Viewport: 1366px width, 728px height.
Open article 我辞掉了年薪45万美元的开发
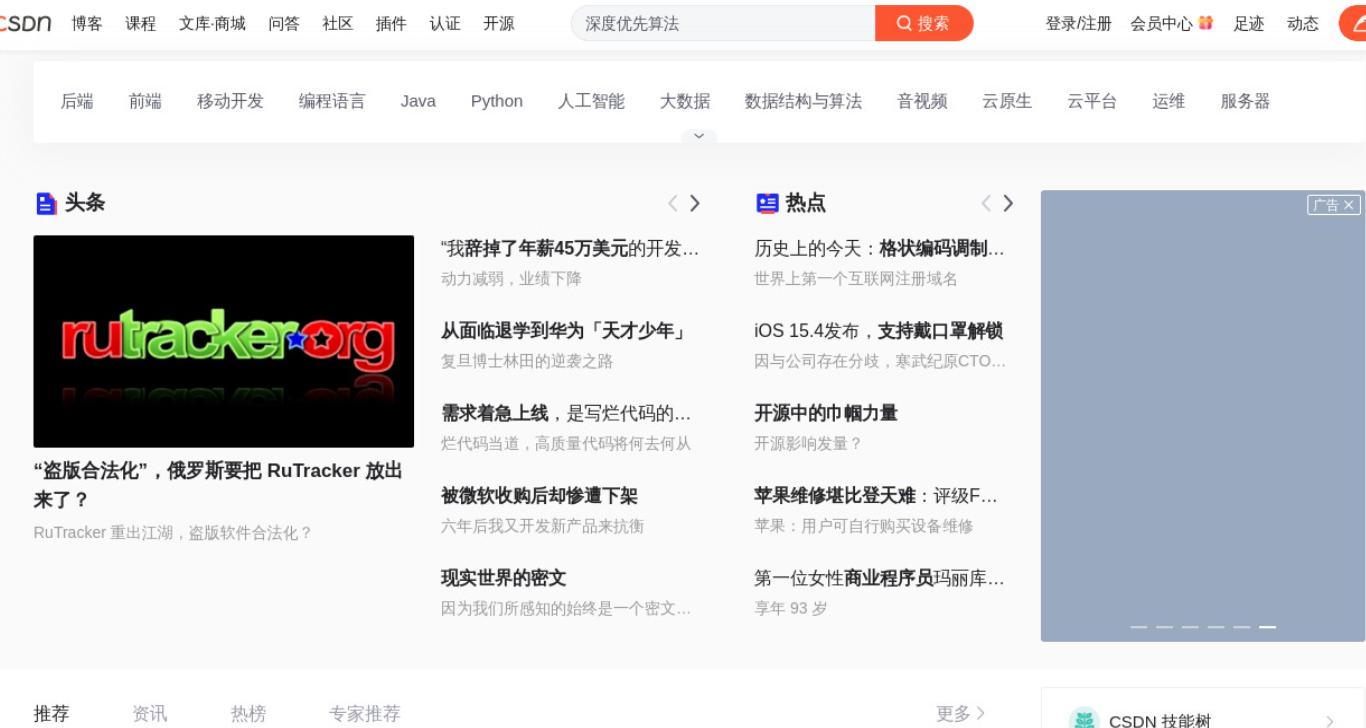tap(570, 248)
